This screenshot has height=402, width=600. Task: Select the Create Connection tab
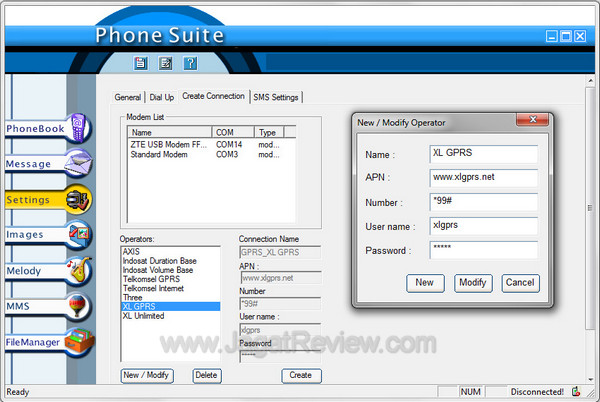click(213, 96)
